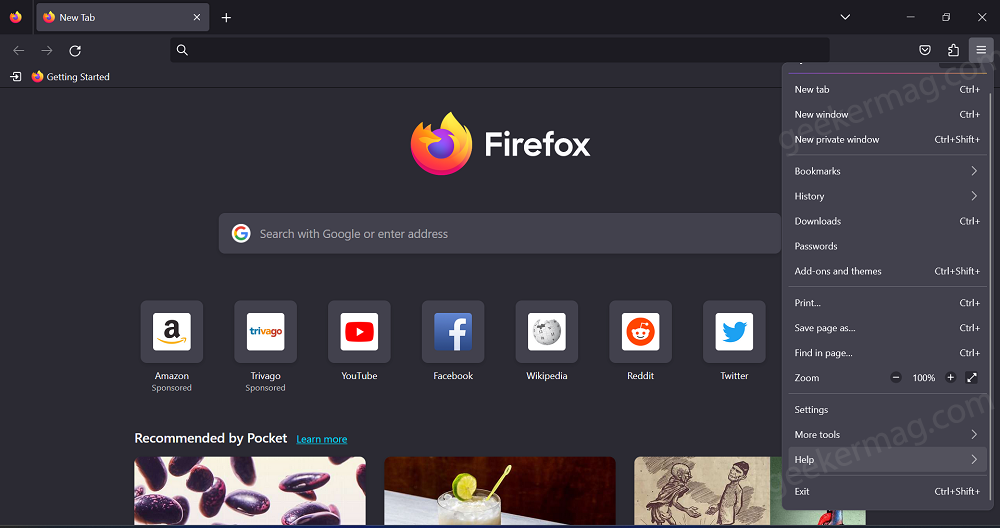Select New tab menu item
The height and width of the screenshot is (528, 1000).
(x=887, y=89)
